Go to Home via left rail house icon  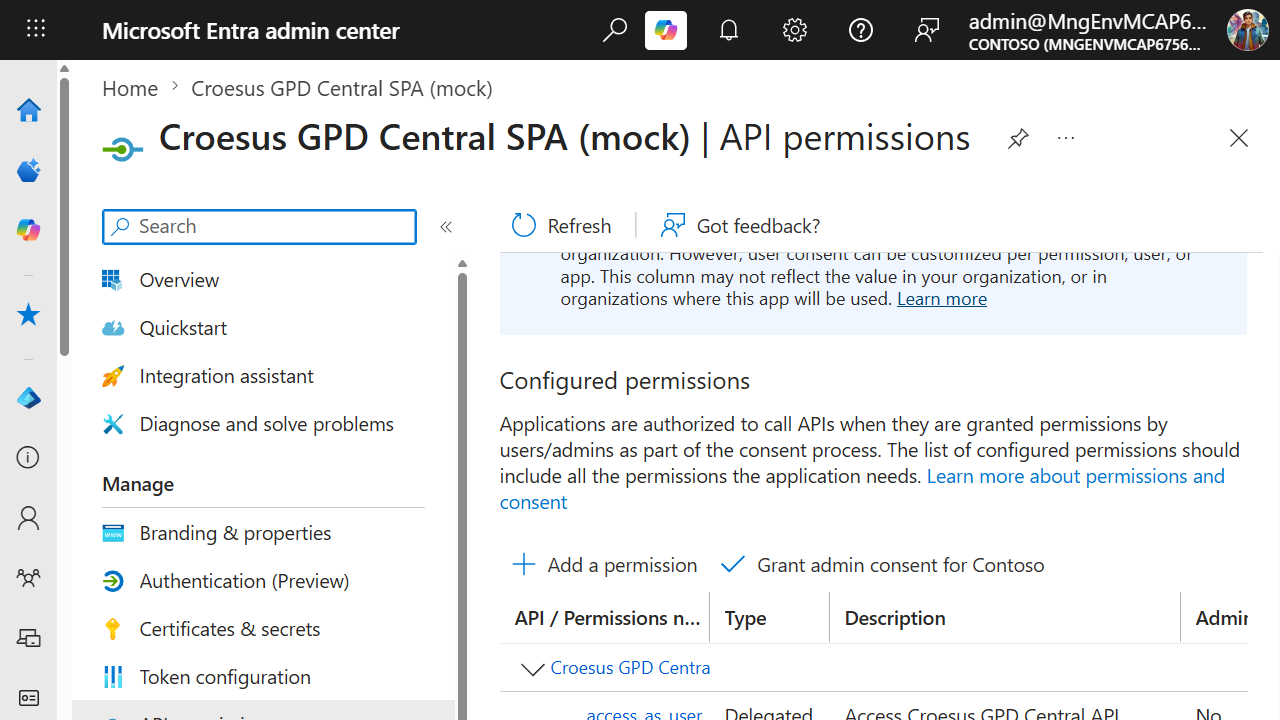(x=29, y=110)
